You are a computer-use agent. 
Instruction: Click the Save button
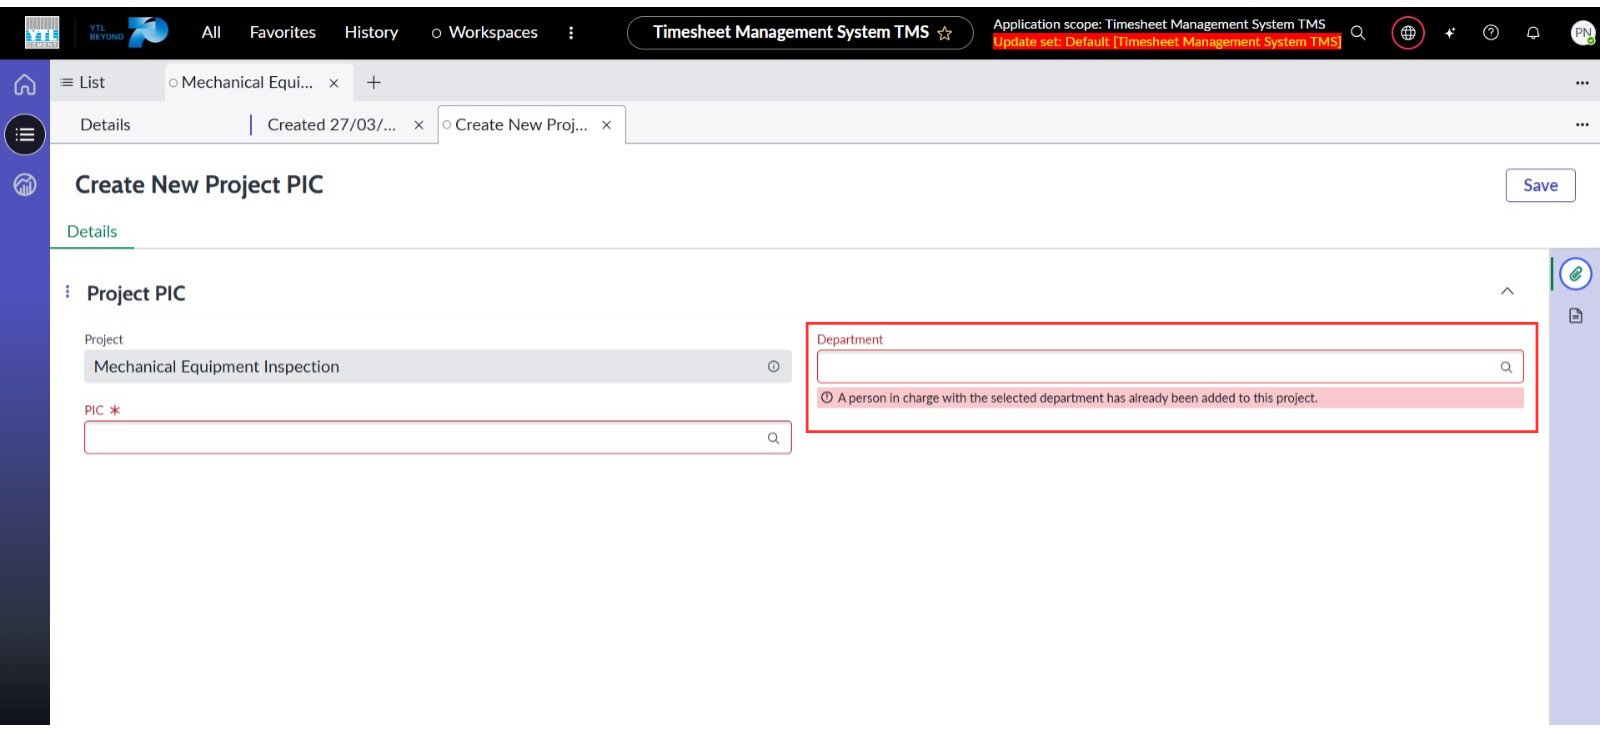(1540, 185)
